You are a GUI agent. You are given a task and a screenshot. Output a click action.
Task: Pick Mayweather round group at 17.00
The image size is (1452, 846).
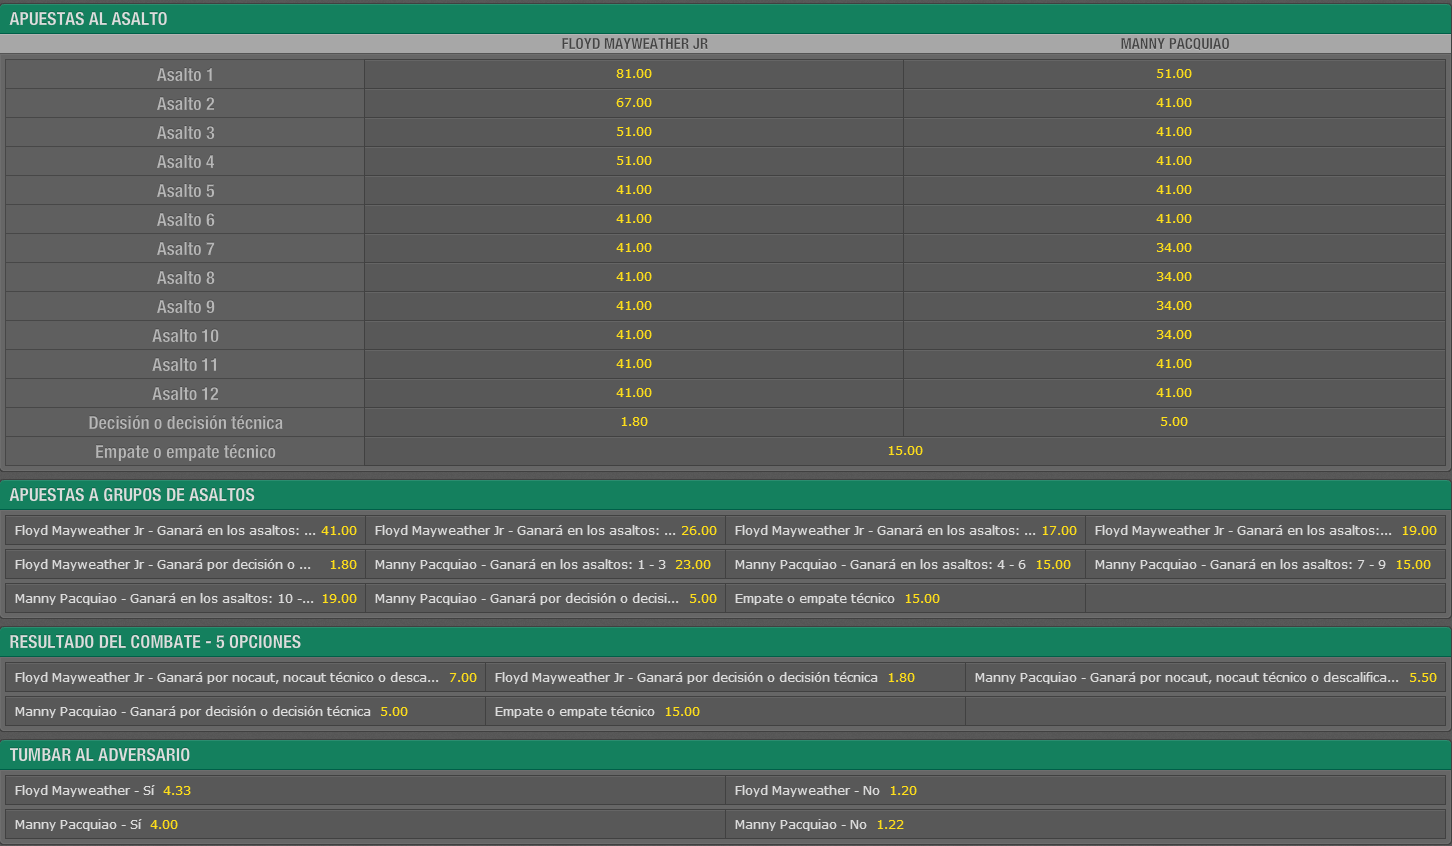[905, 531]
